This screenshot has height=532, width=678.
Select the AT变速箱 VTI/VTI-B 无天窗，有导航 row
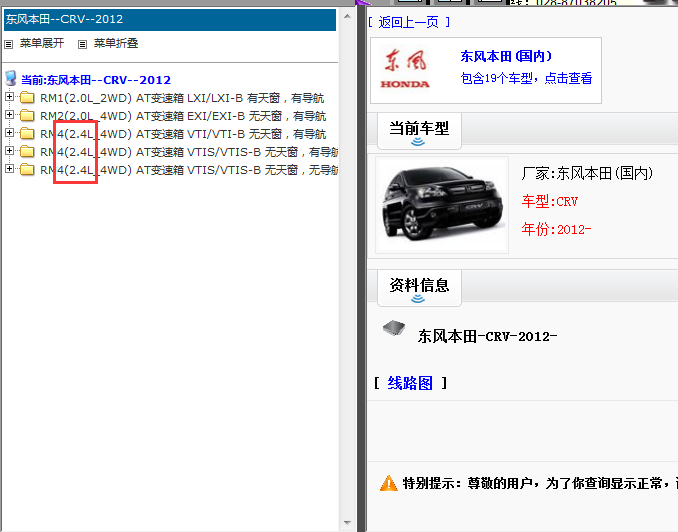[x=183, y=134]
